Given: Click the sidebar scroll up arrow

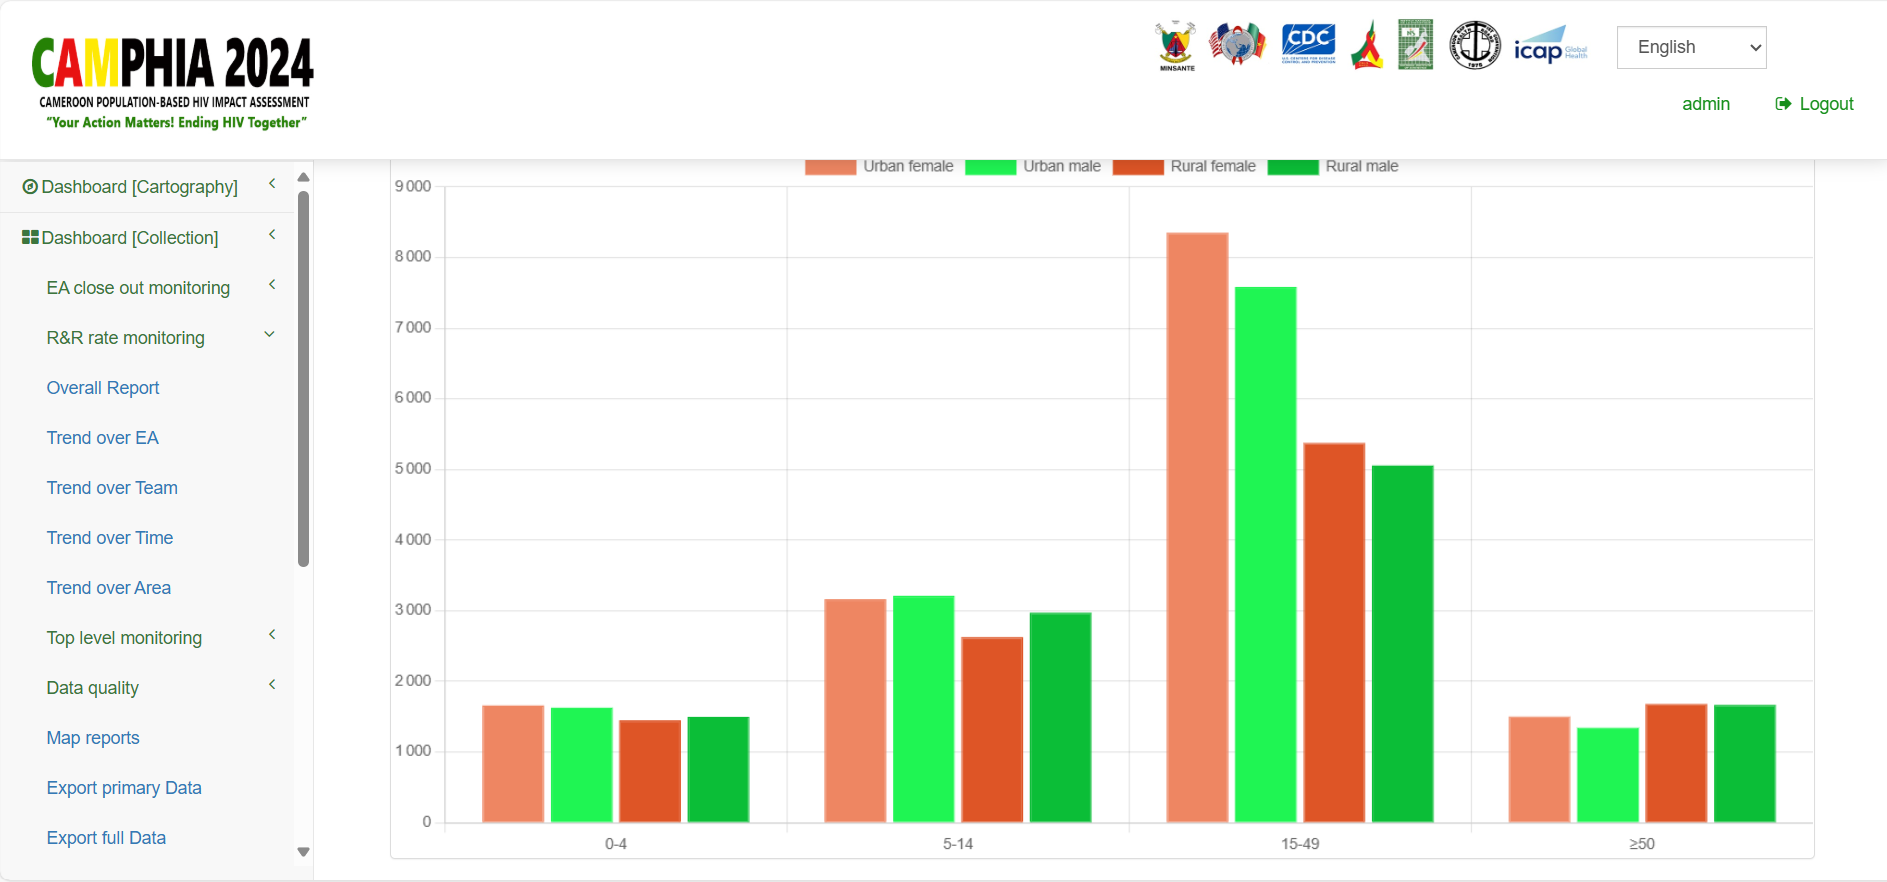Looking at the screenshot, I should tap(303, 177).
